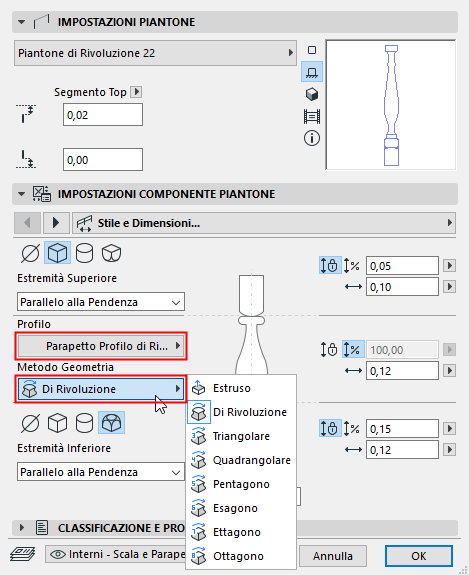Select the rail-section preview icon
The height and width of the screenshot is (575, 469).
click(312, 117)
